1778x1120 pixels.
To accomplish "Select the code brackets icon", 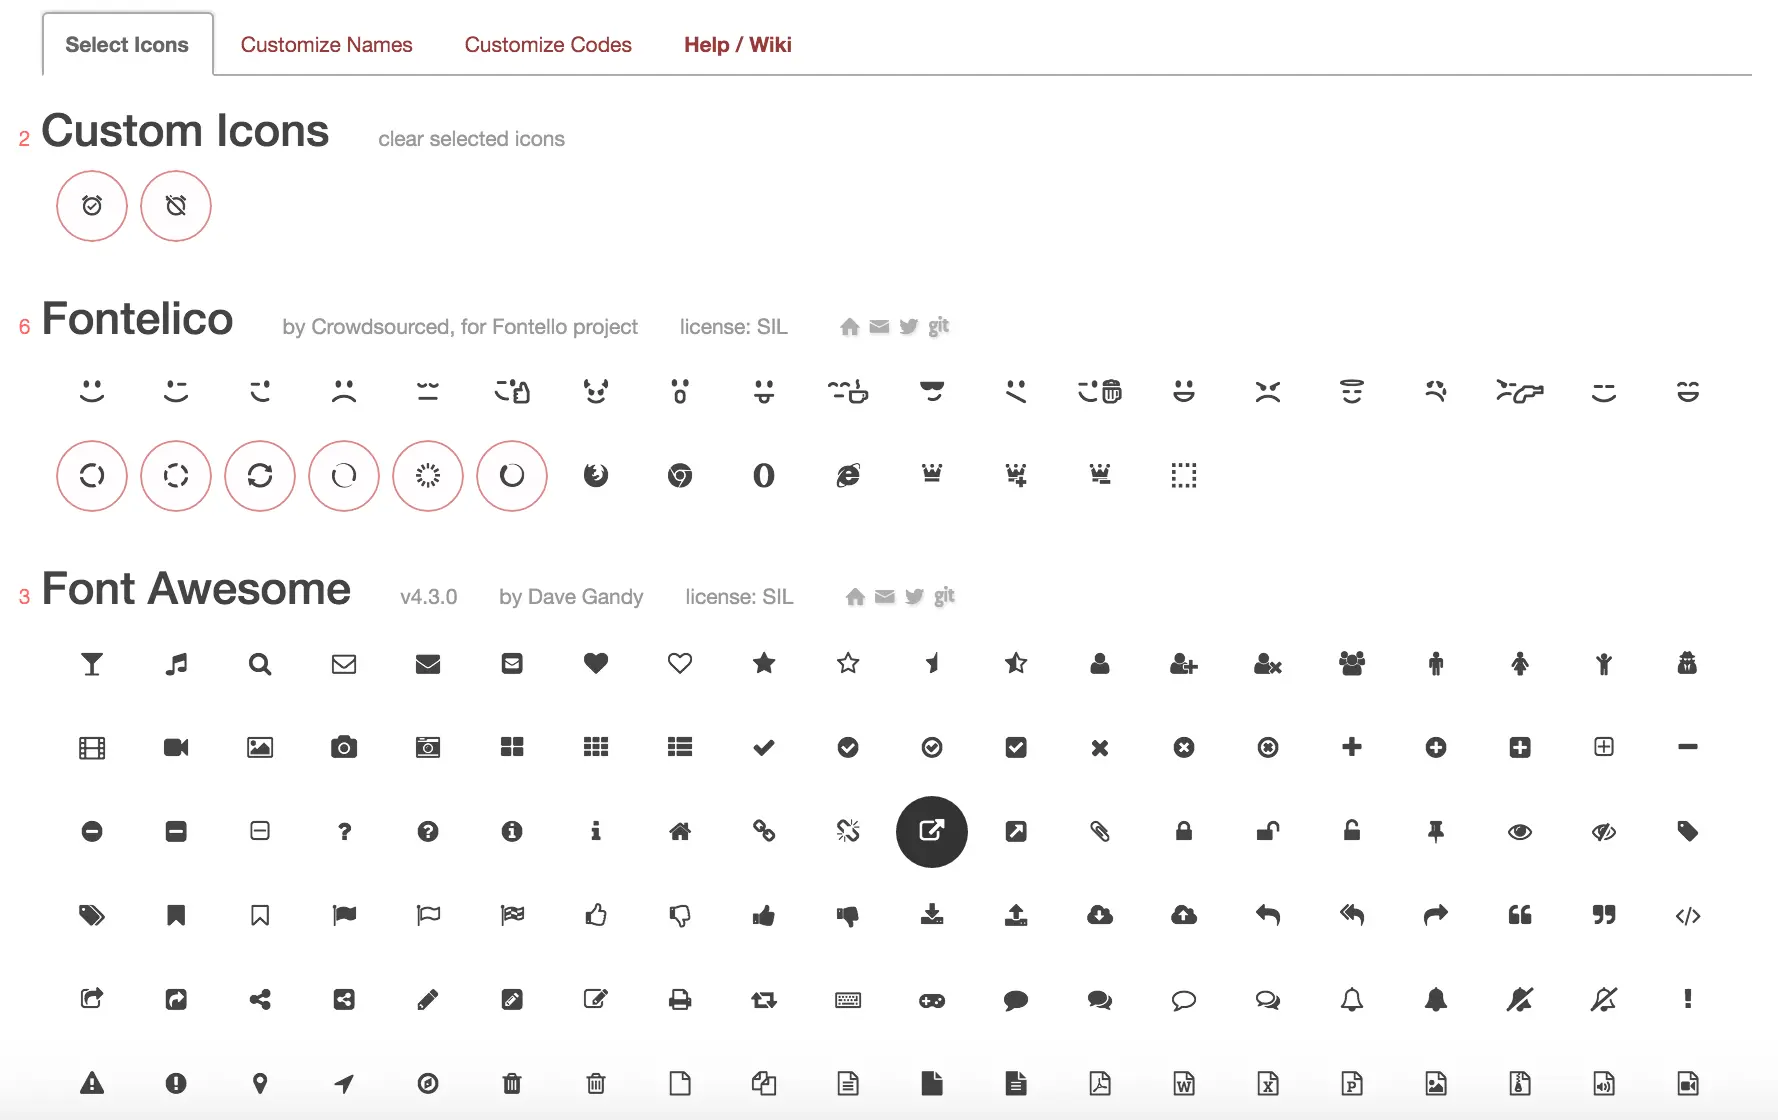I will click(x=1688, y=916).
